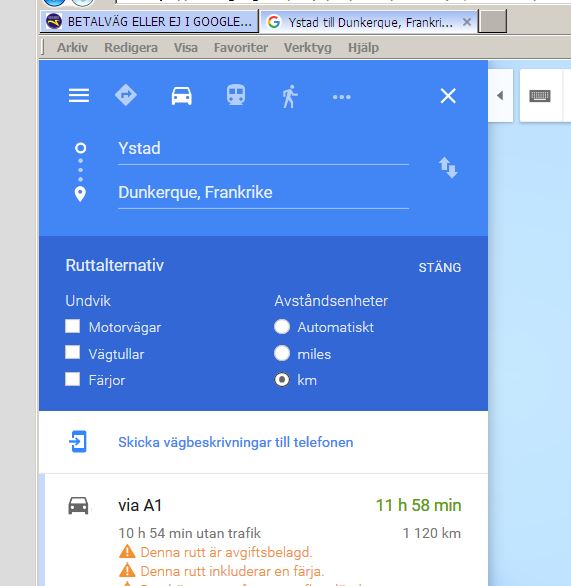Click Denna rutt inkluderar en färja text
This screenshot has width=571, height=586.
click(232, 571)
